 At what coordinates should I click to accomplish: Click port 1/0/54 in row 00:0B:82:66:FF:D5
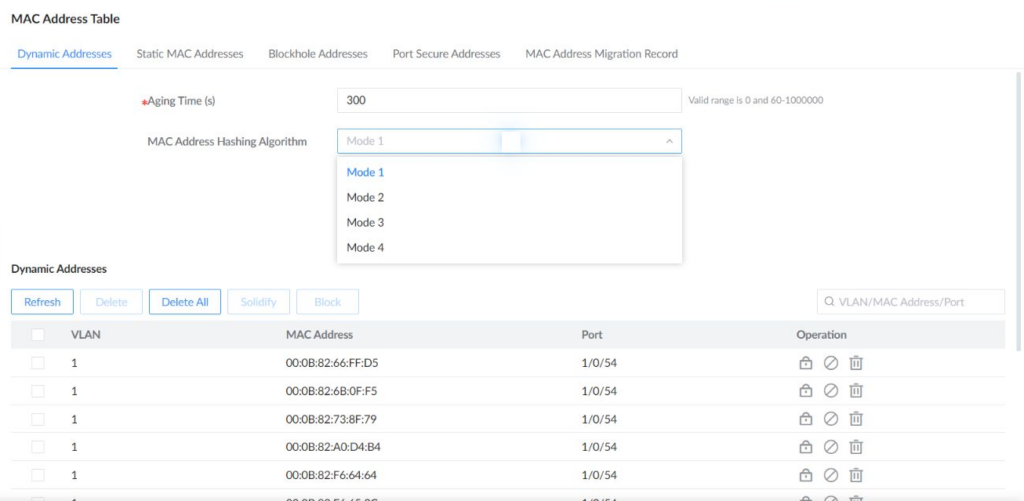[599, 363]
